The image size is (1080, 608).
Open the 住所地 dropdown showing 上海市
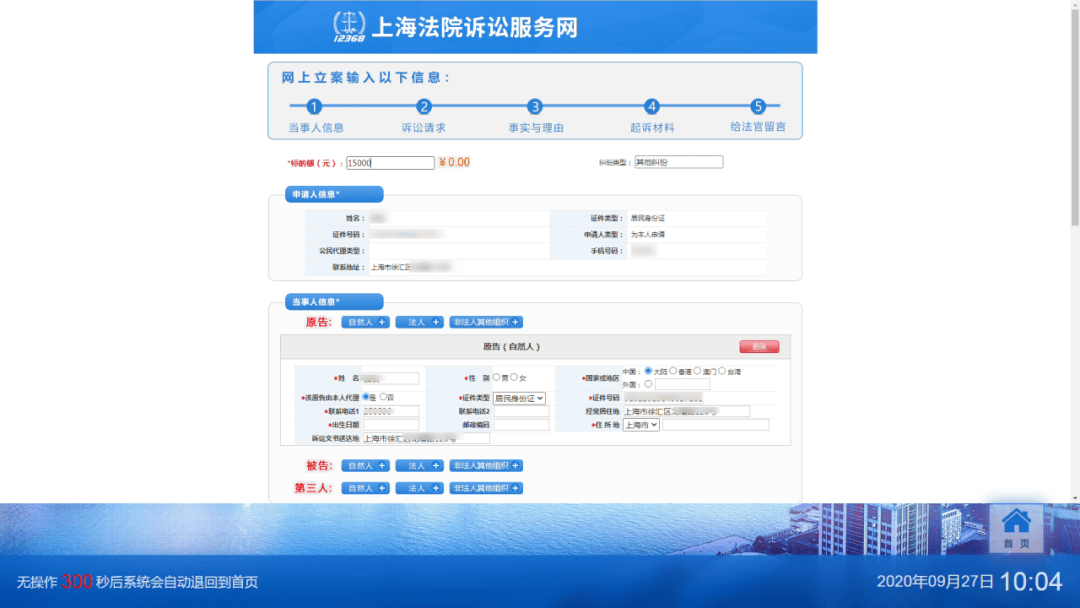click(641, 426)
